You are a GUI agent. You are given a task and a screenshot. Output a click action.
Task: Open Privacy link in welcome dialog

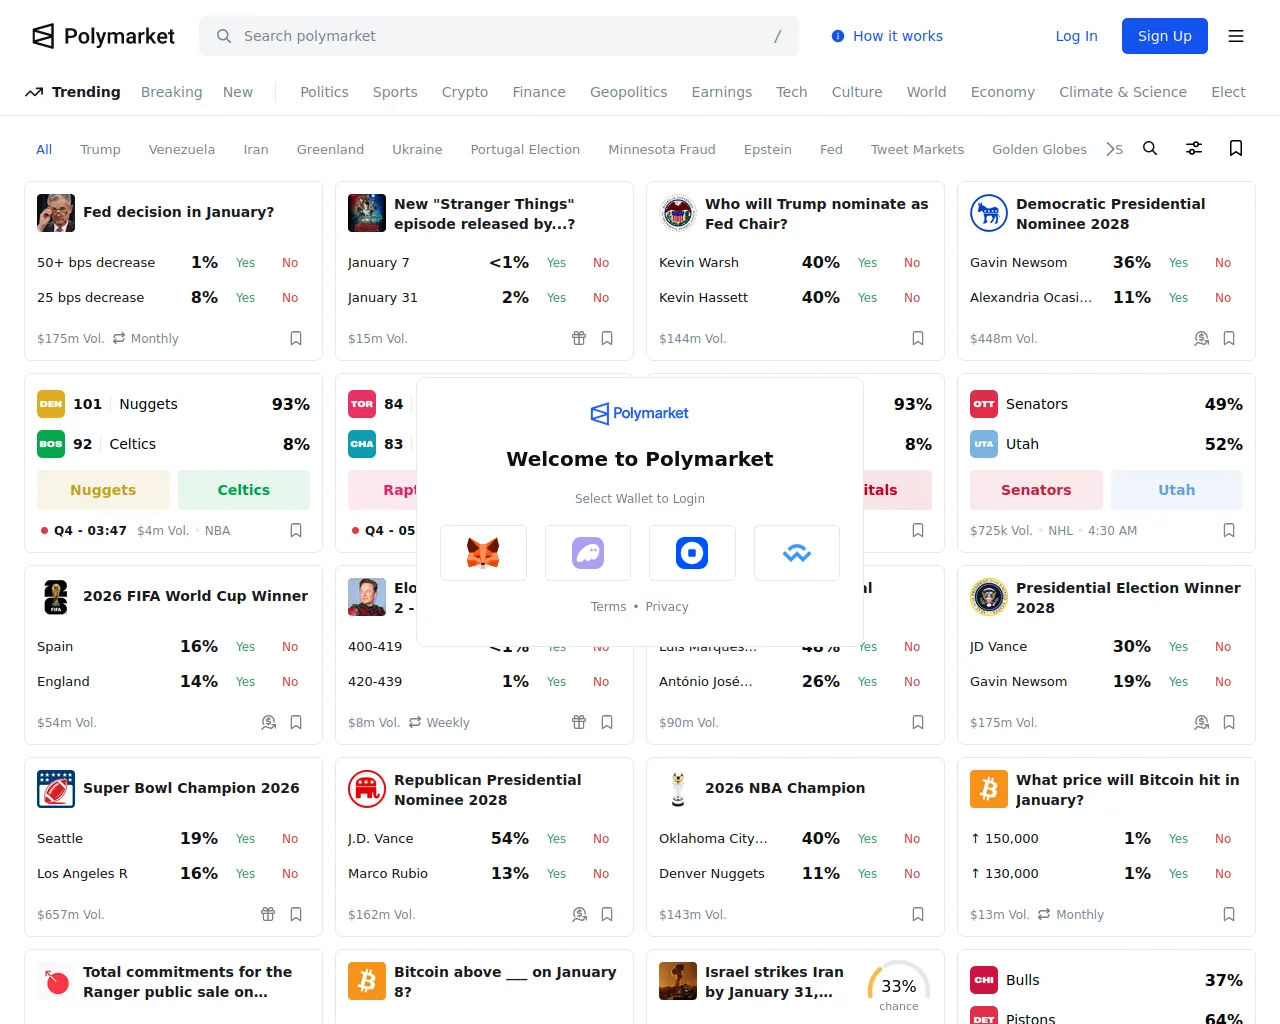(x=667, y=607)
